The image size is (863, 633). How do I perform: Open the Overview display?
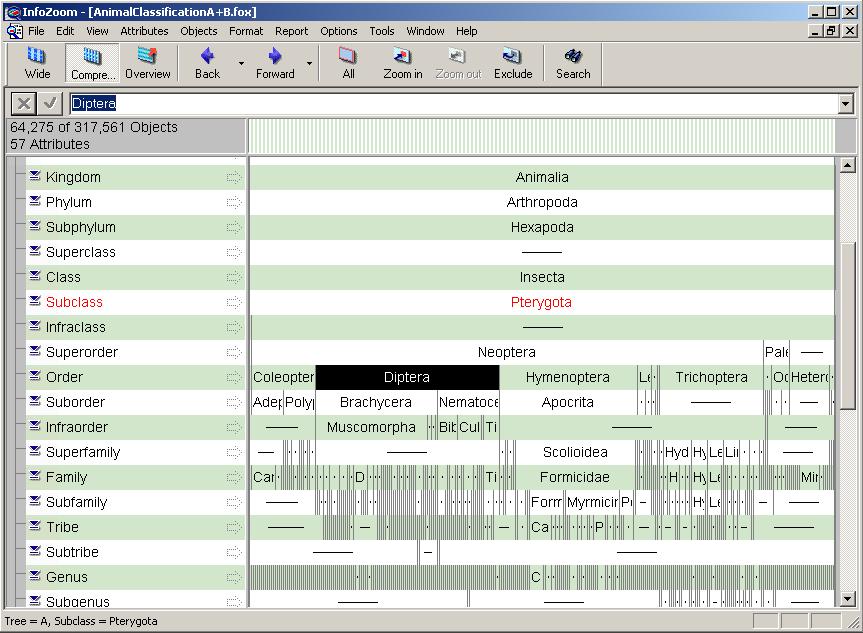147,62
